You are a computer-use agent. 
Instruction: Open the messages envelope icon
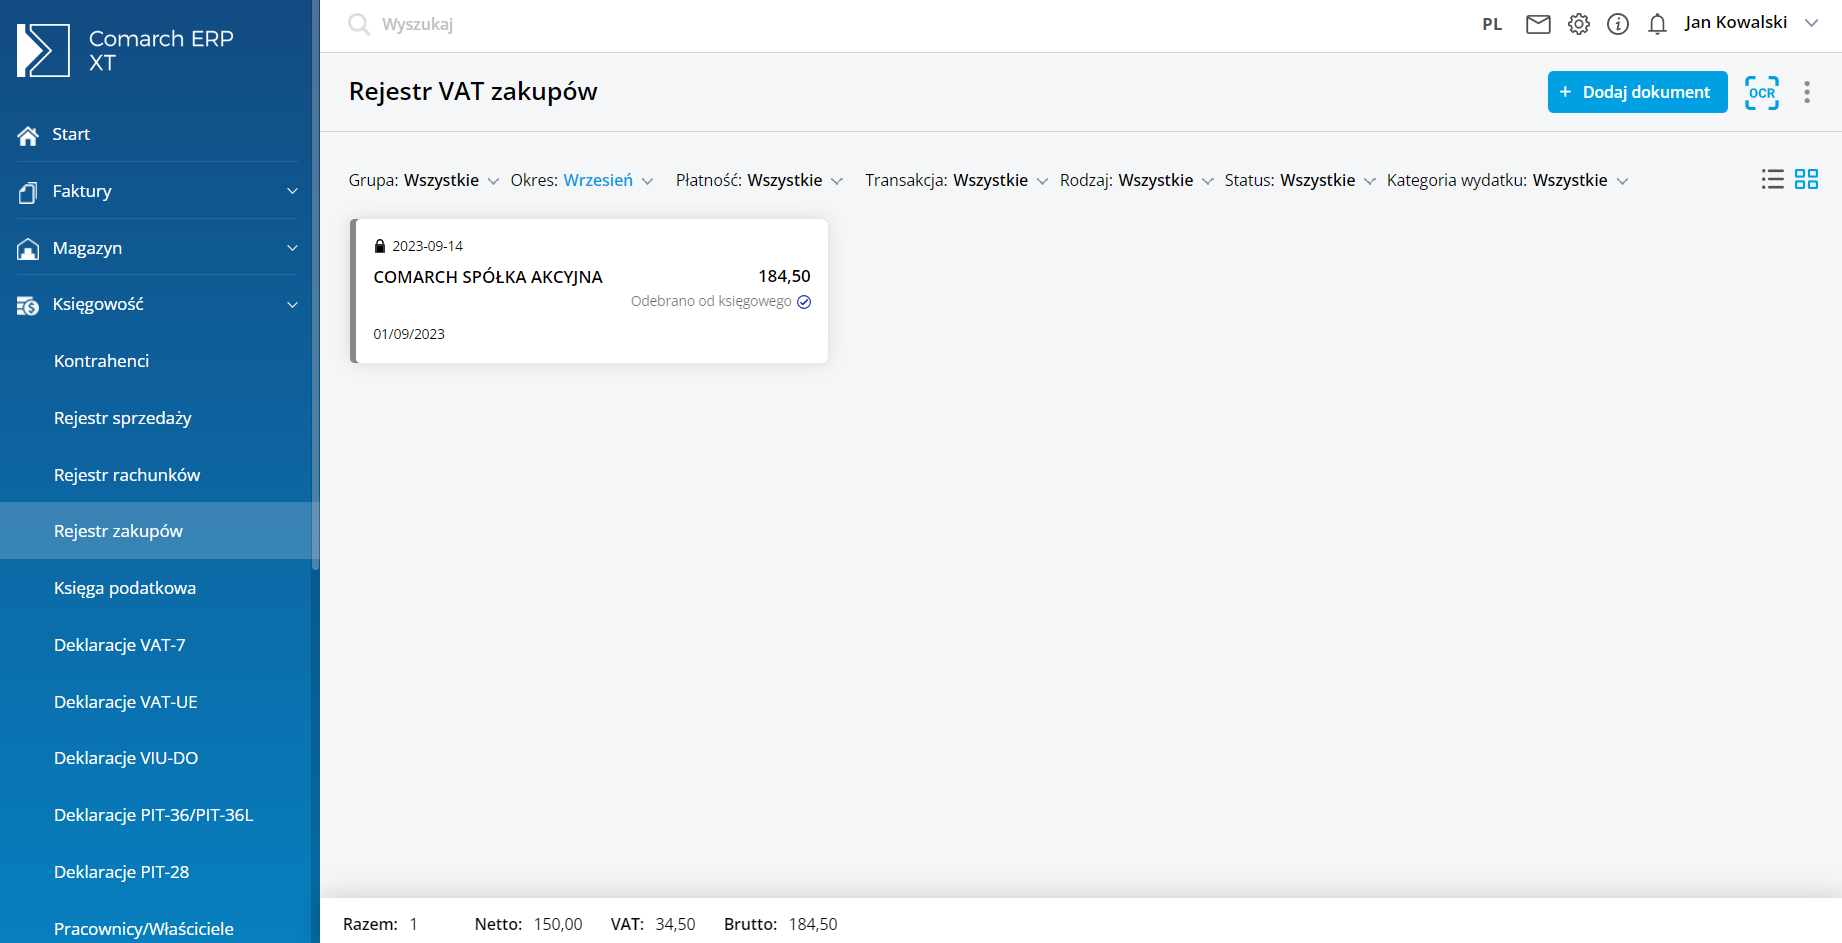[x=1538, y=24]
